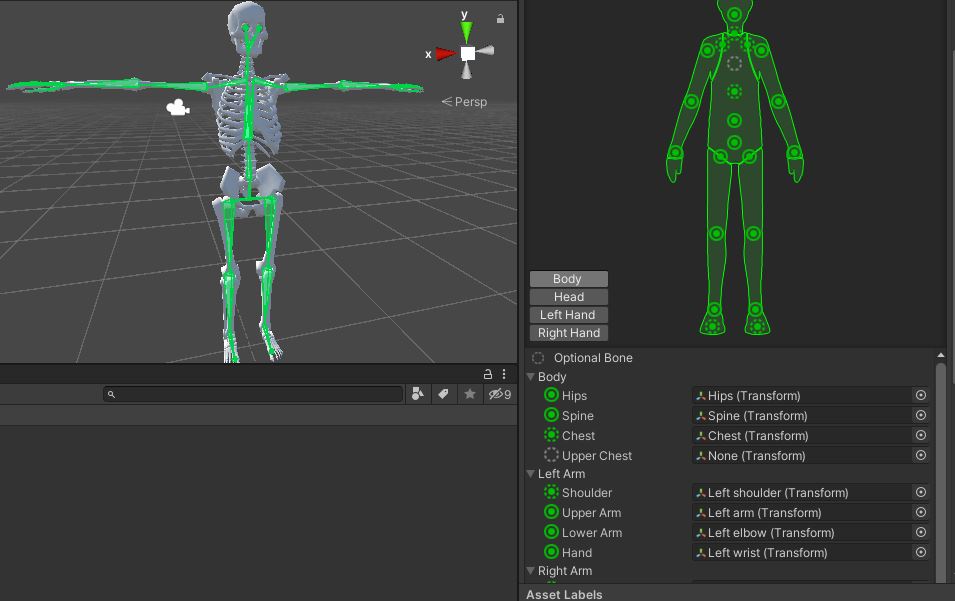Toggle the Persp projection mode label
This screenshot has height=601, width=955.
coord(465,101)
